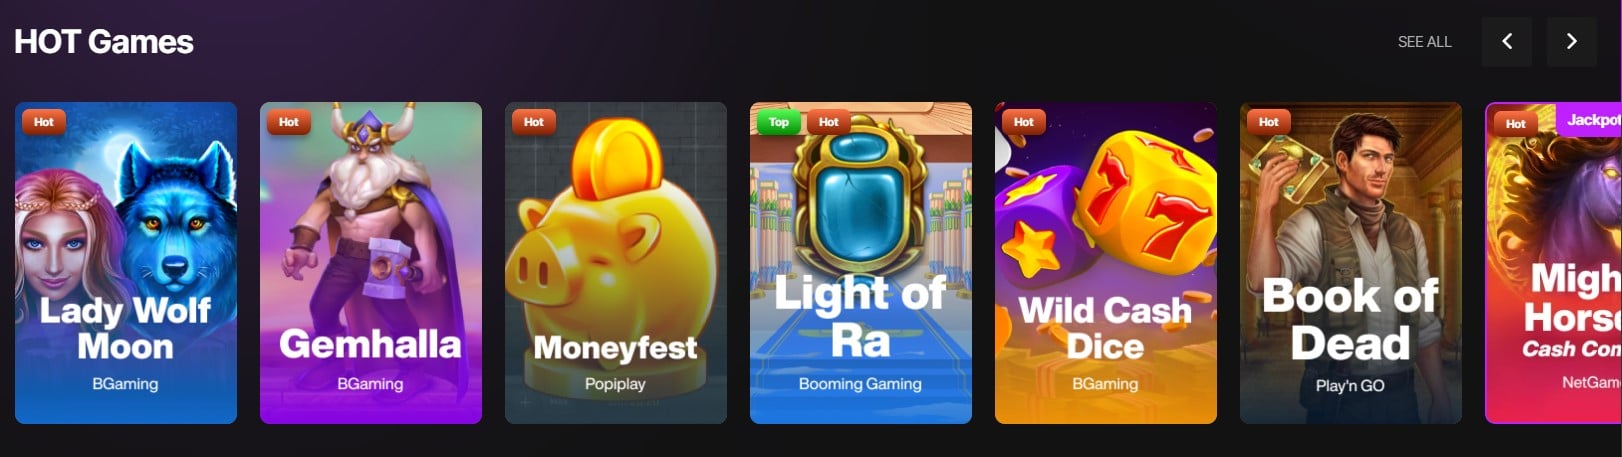
Task: Click the HOT Games section heading
Action: [x=104, y=42]
